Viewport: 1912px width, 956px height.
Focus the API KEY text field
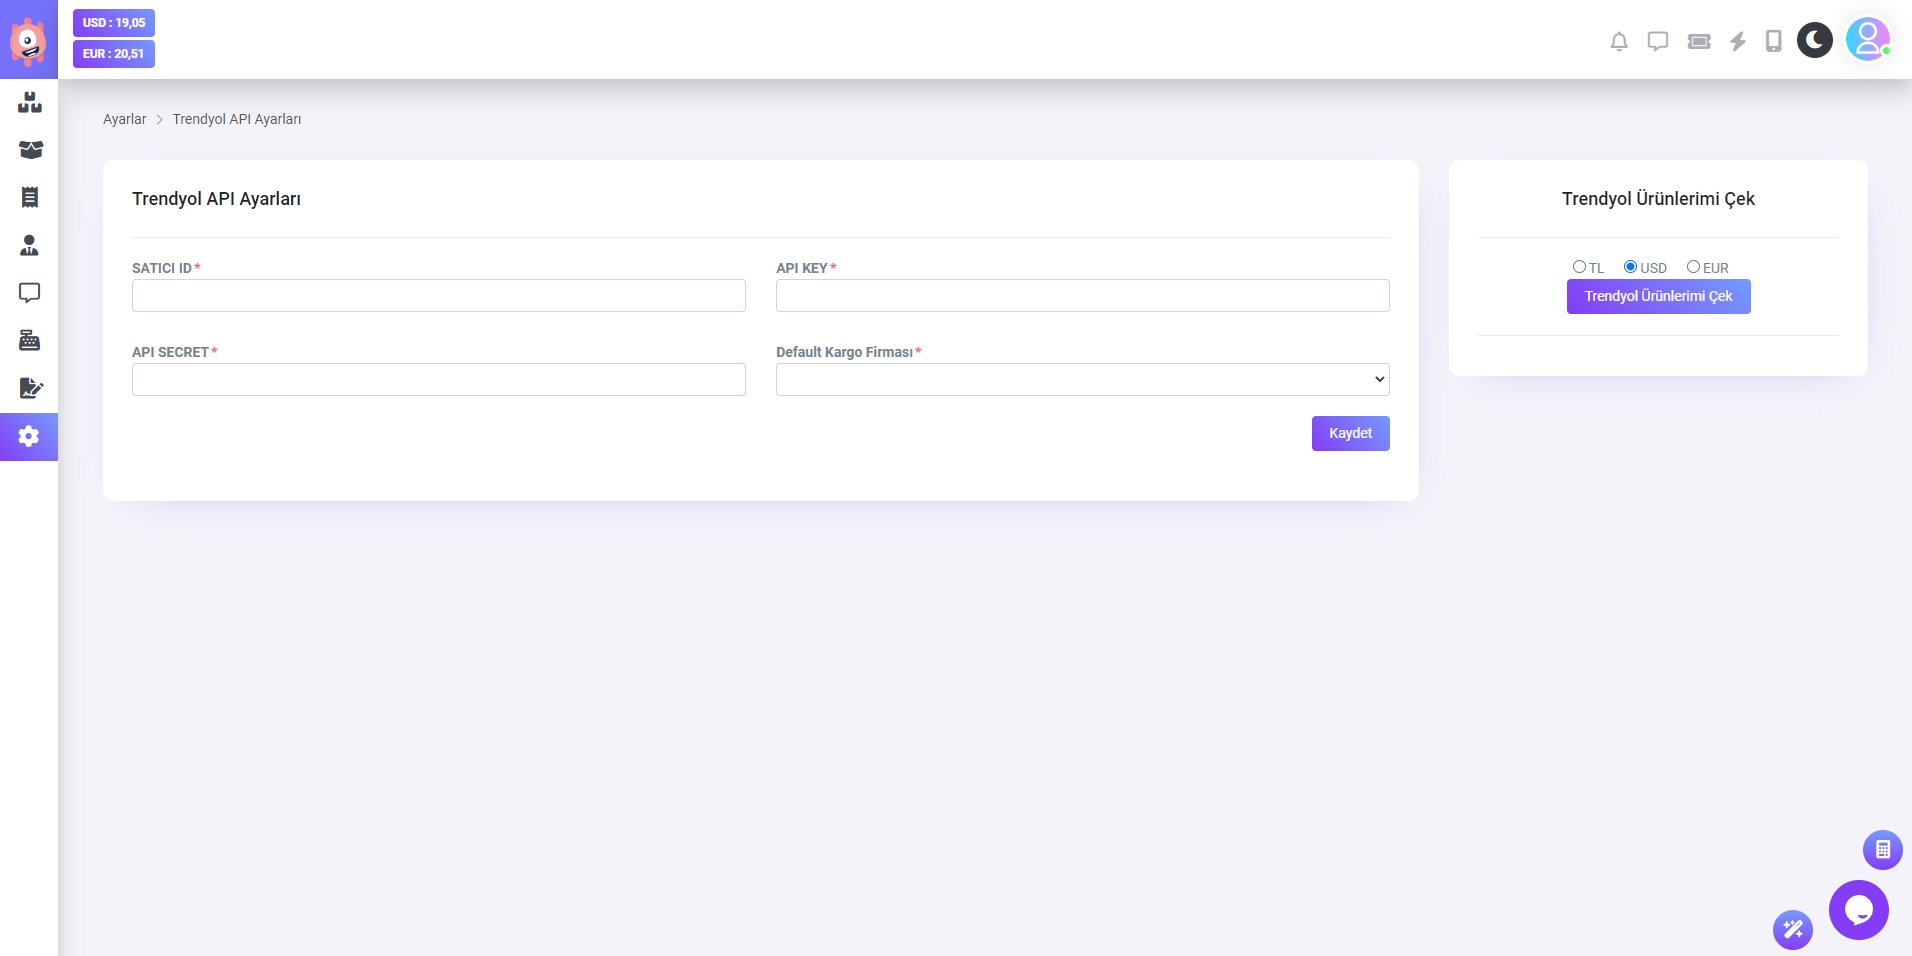click(1082, 296)
